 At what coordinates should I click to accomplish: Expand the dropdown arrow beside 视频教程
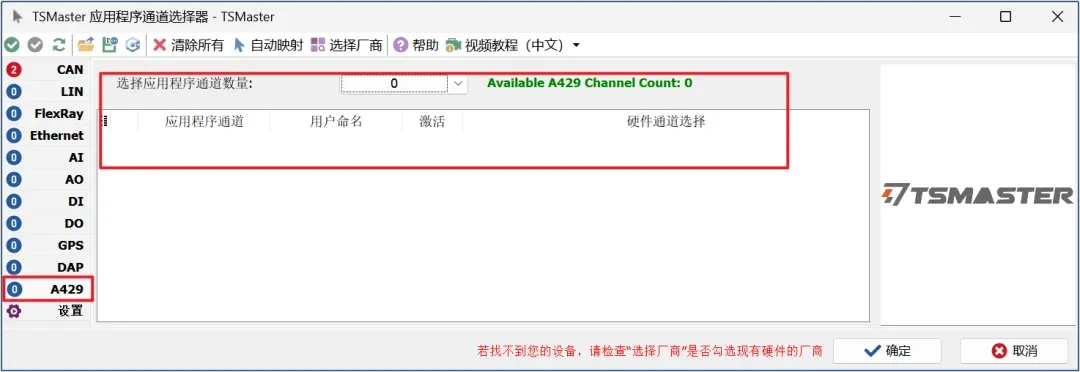(577, 45)
